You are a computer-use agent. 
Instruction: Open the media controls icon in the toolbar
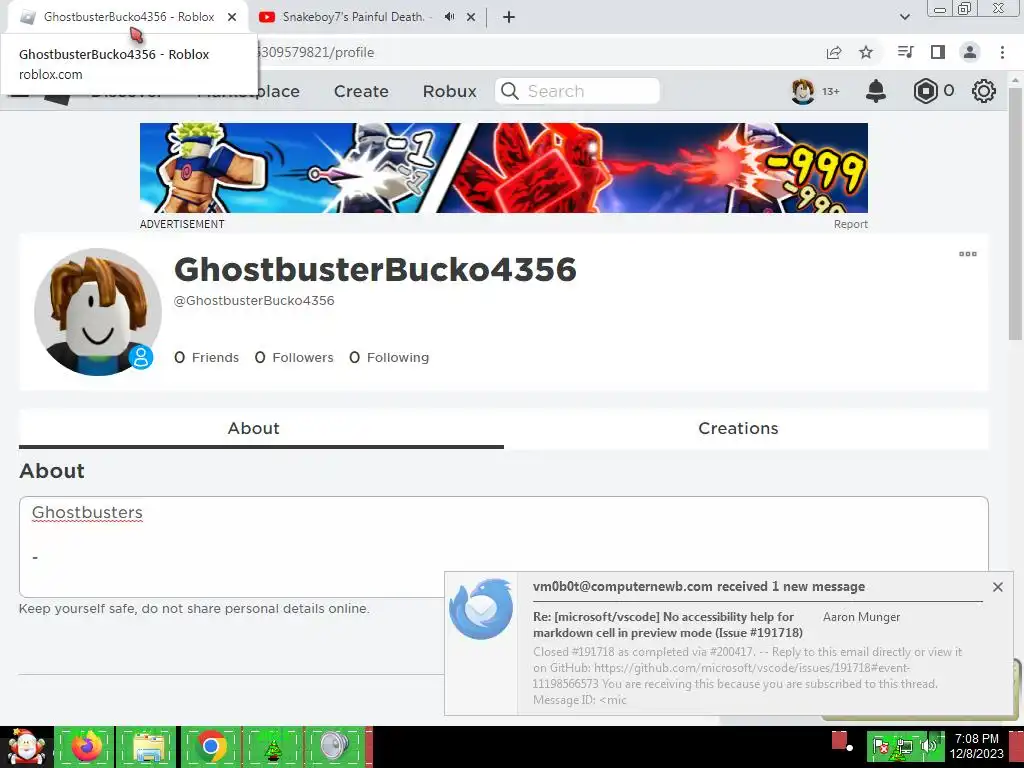tap(905, 52)
